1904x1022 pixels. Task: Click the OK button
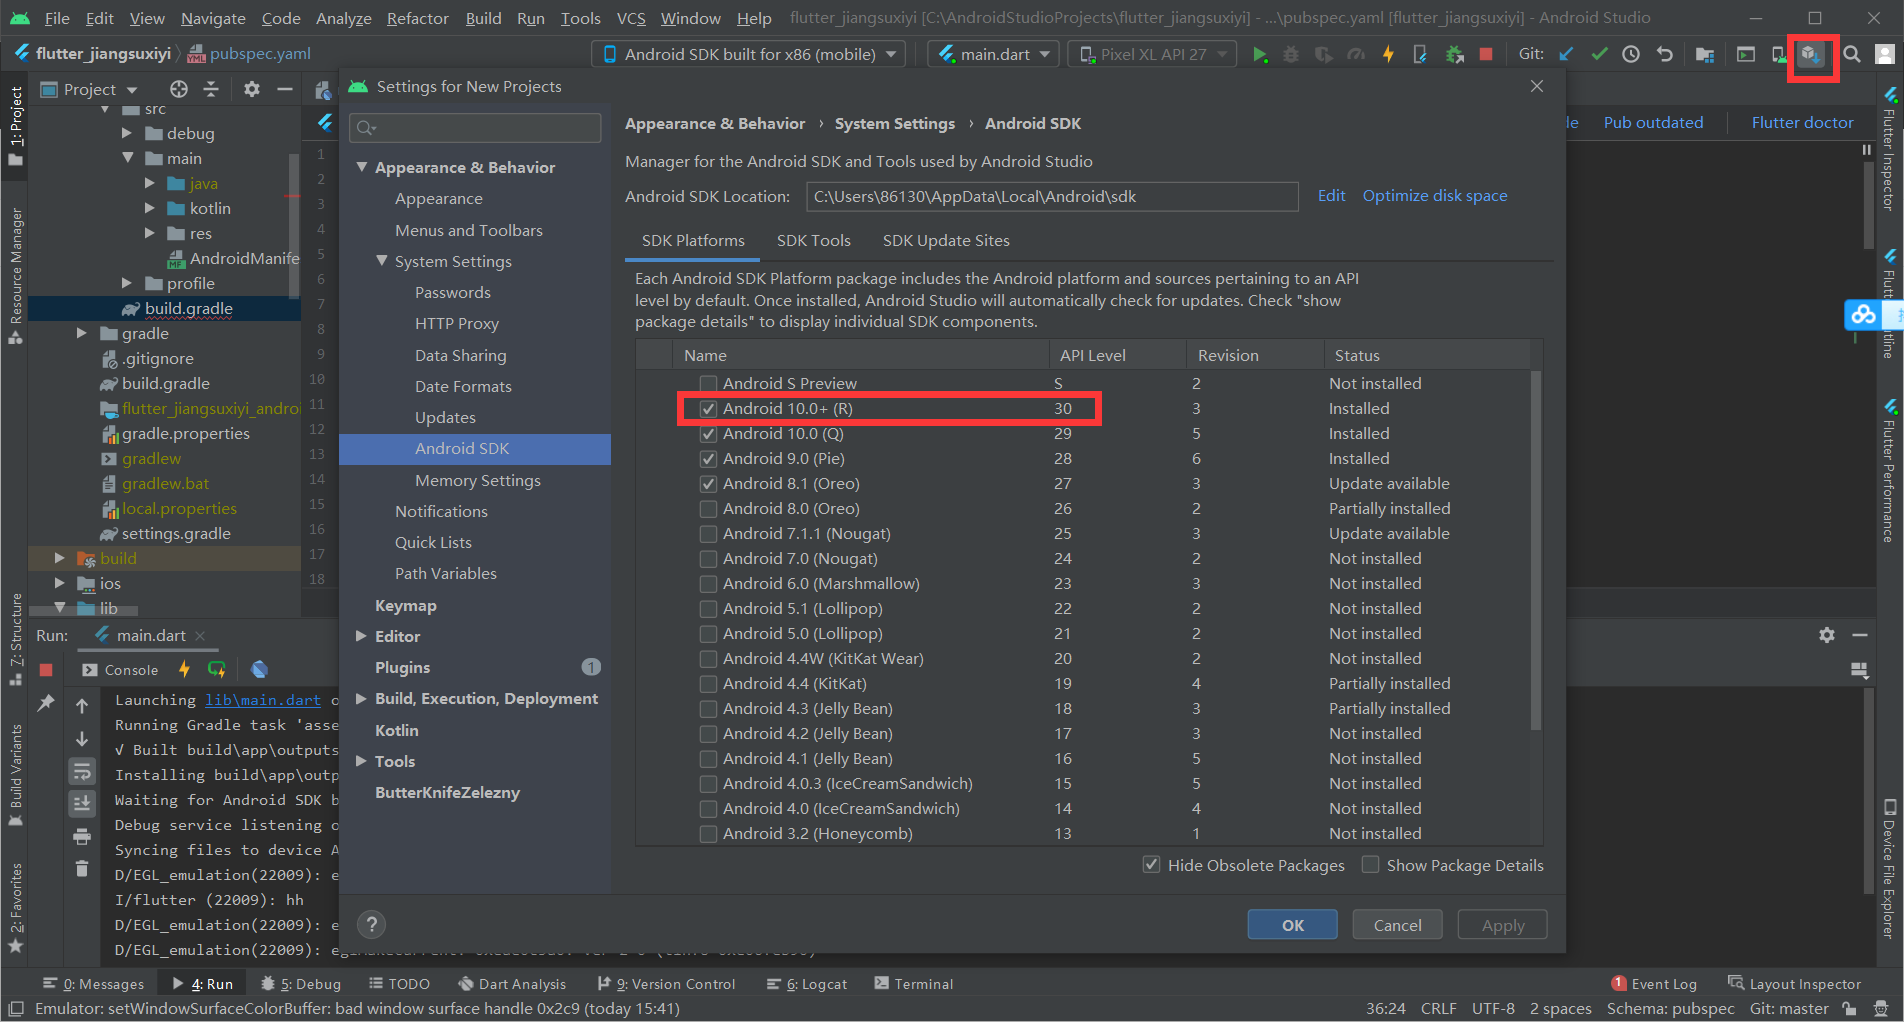pyautogui.click(x=1292, y=925)
